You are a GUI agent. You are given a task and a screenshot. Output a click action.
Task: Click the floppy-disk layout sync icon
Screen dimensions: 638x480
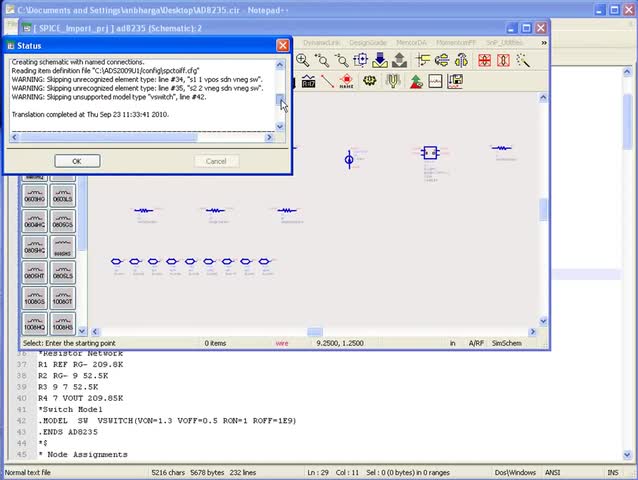(455, 81)
